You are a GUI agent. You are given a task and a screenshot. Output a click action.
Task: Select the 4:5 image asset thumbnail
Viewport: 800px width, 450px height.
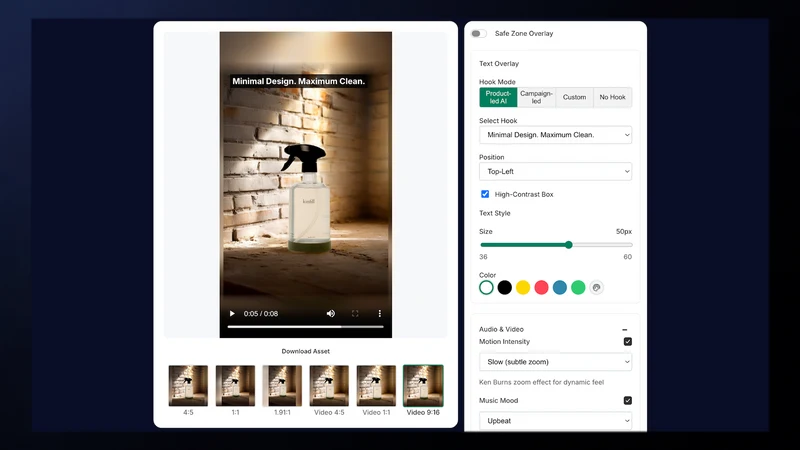click(188, 386)
